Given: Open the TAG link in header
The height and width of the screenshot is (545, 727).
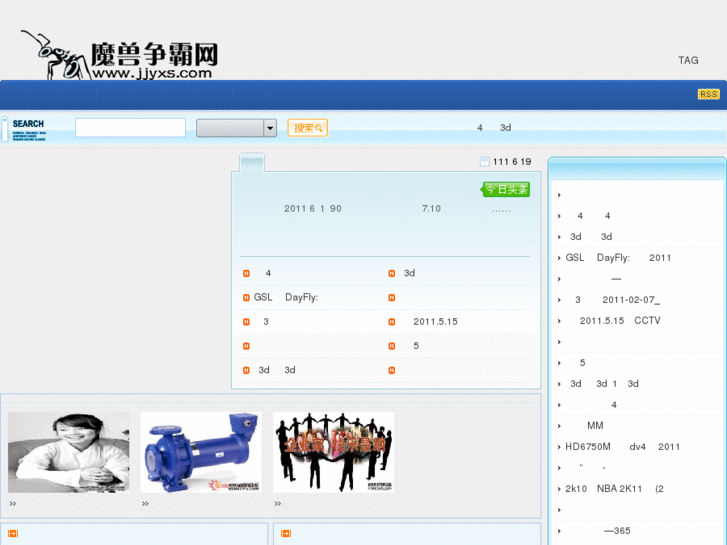Looking at the screenshot, I should 688,60.
